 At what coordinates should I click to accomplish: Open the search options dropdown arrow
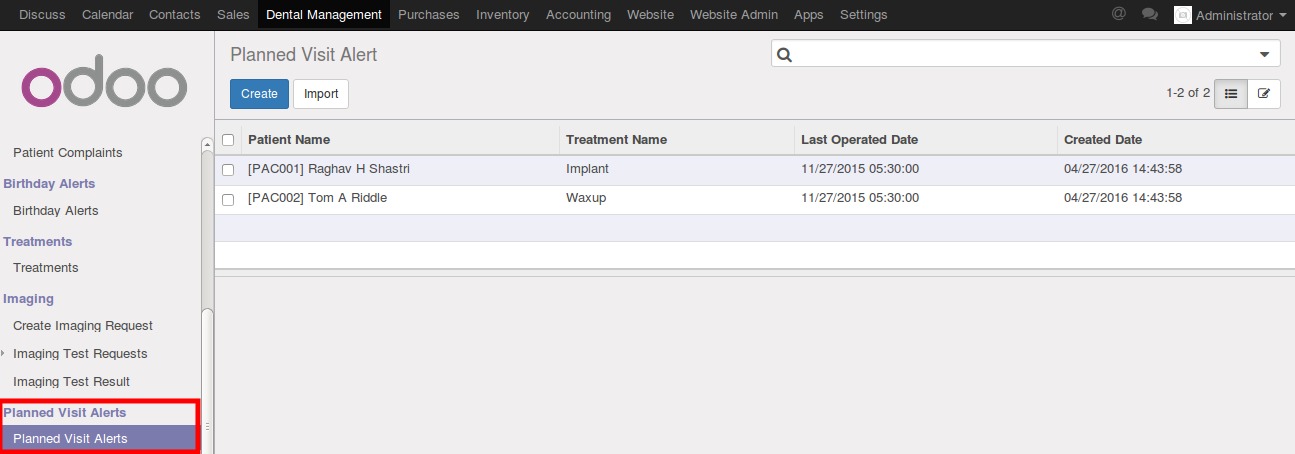pos(1264,55)
